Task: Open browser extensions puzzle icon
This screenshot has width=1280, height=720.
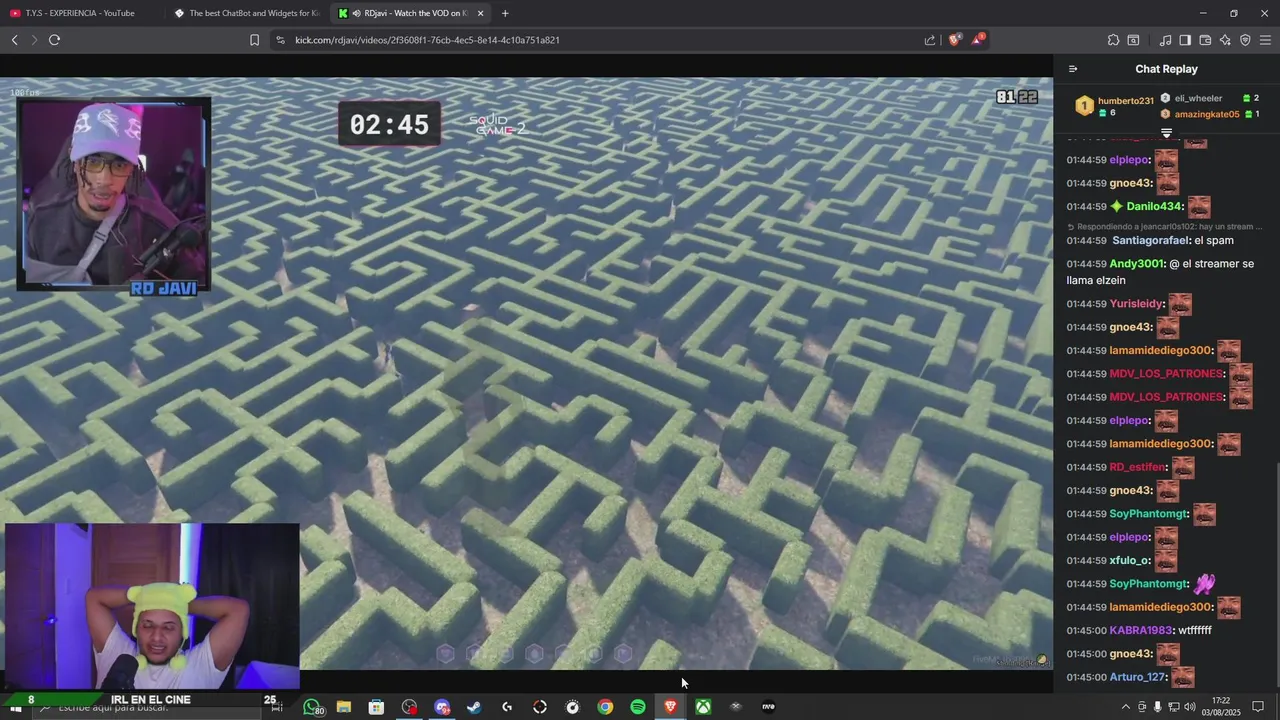Action: tap(1113, 40)
